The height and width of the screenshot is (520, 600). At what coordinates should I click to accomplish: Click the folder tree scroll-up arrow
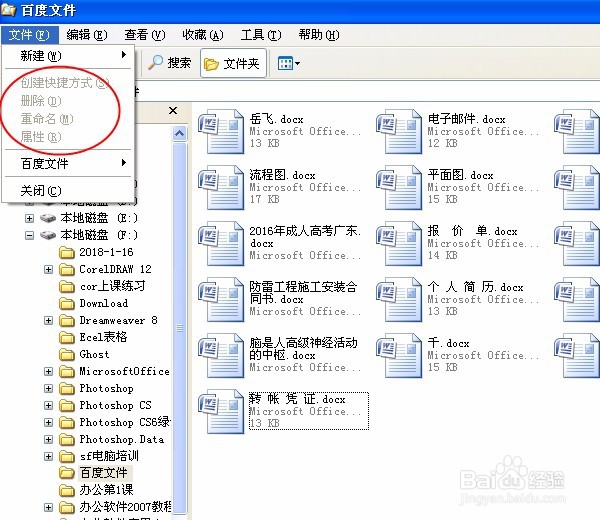coord(179,134)
